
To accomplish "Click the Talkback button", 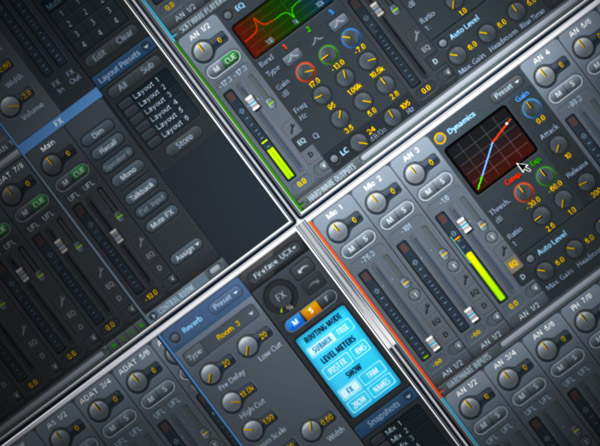I will (142, 190).
